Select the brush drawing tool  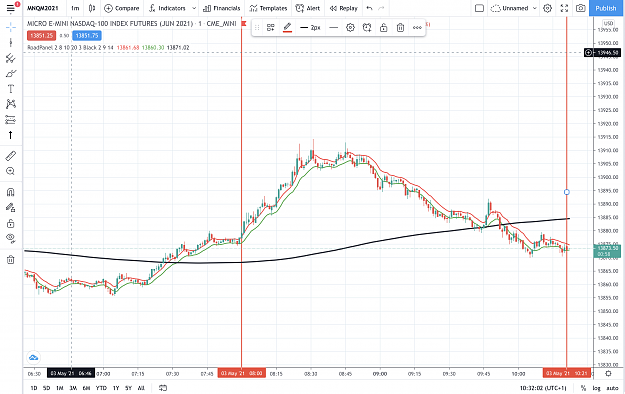pyautogui.click(x=11, y=73)
